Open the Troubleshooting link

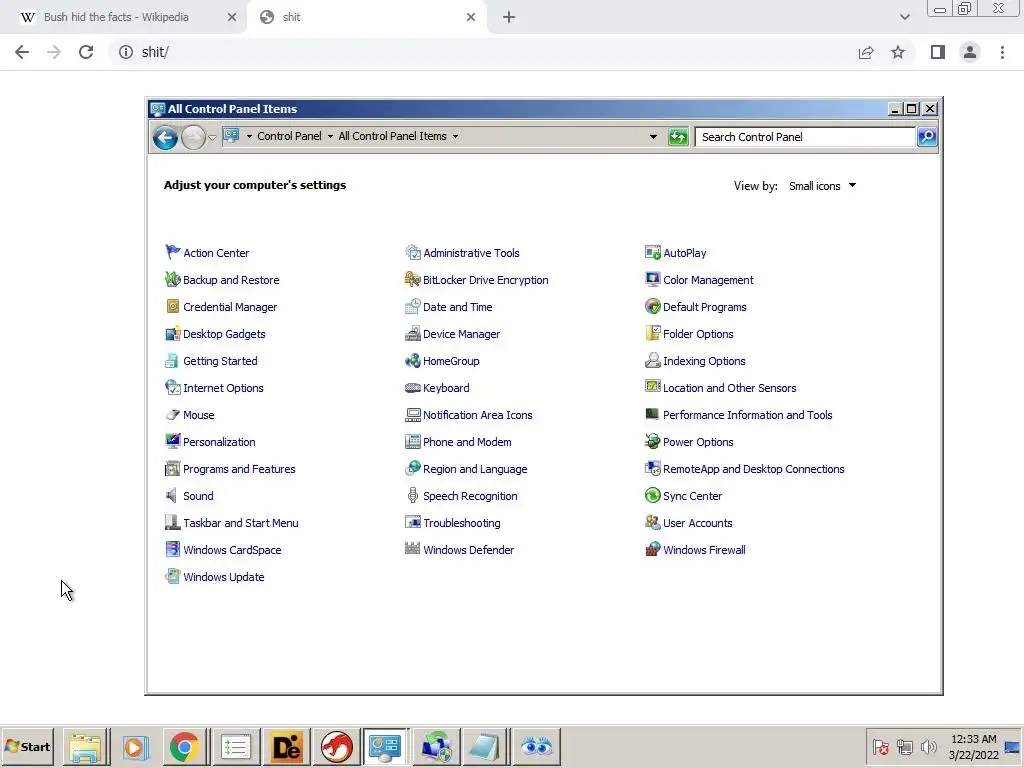462,522
